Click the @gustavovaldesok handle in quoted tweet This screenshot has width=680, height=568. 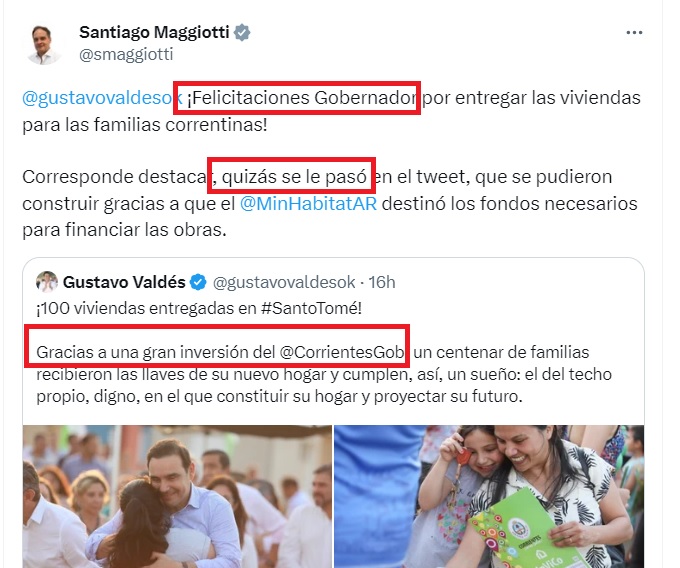[284, 282]
